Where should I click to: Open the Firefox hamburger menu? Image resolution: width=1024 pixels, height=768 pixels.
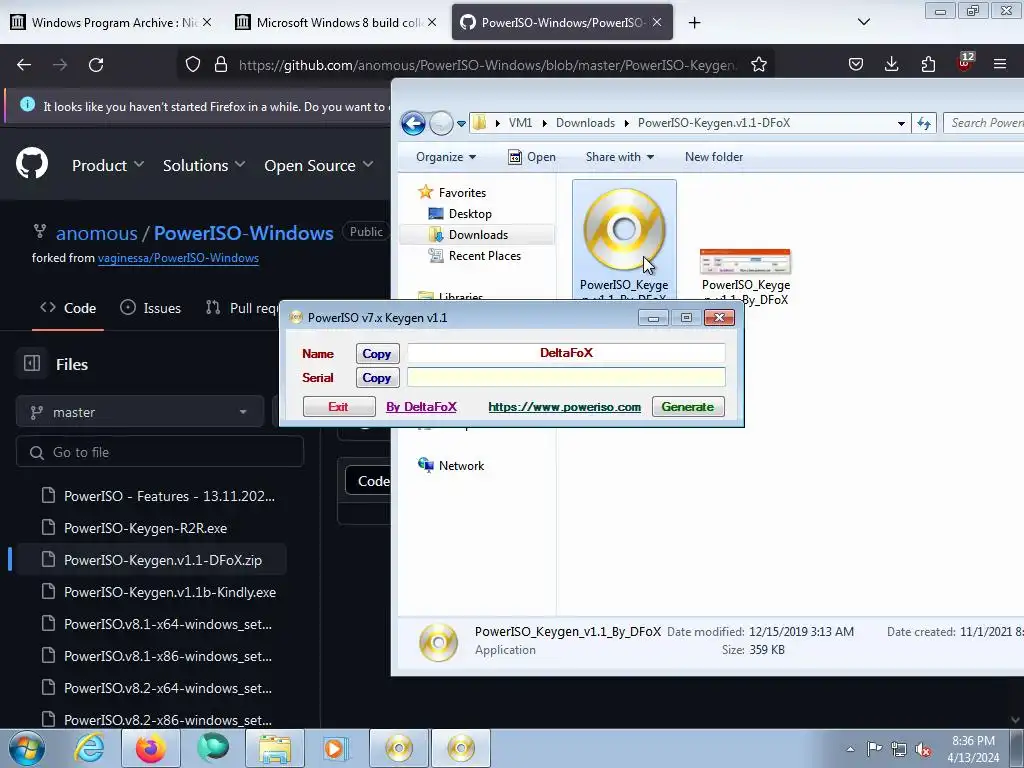[1000, 65]
